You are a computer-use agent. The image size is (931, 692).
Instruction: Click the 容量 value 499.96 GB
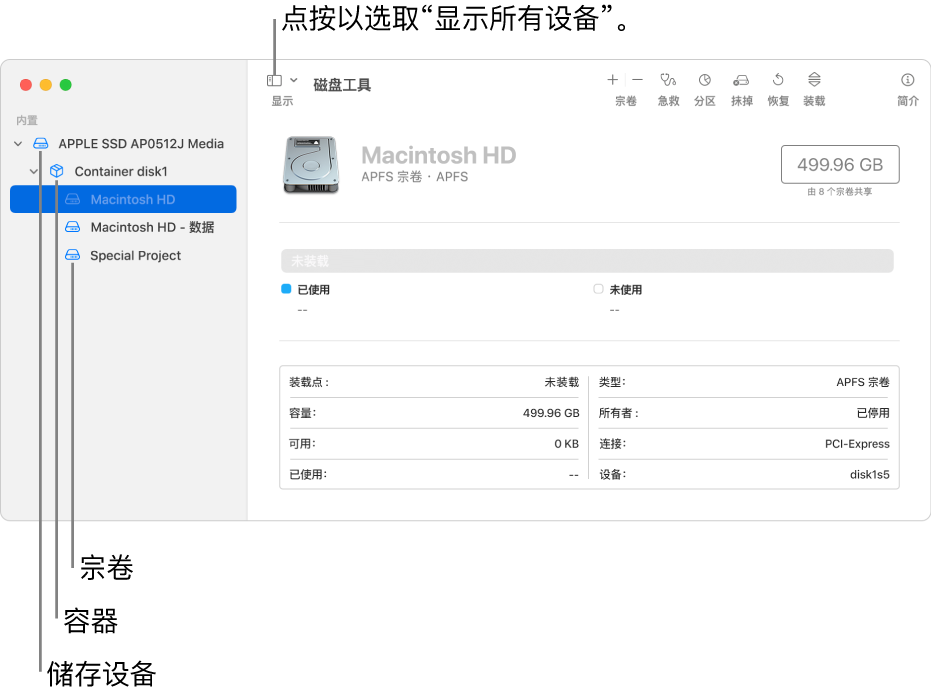point(551,413)
